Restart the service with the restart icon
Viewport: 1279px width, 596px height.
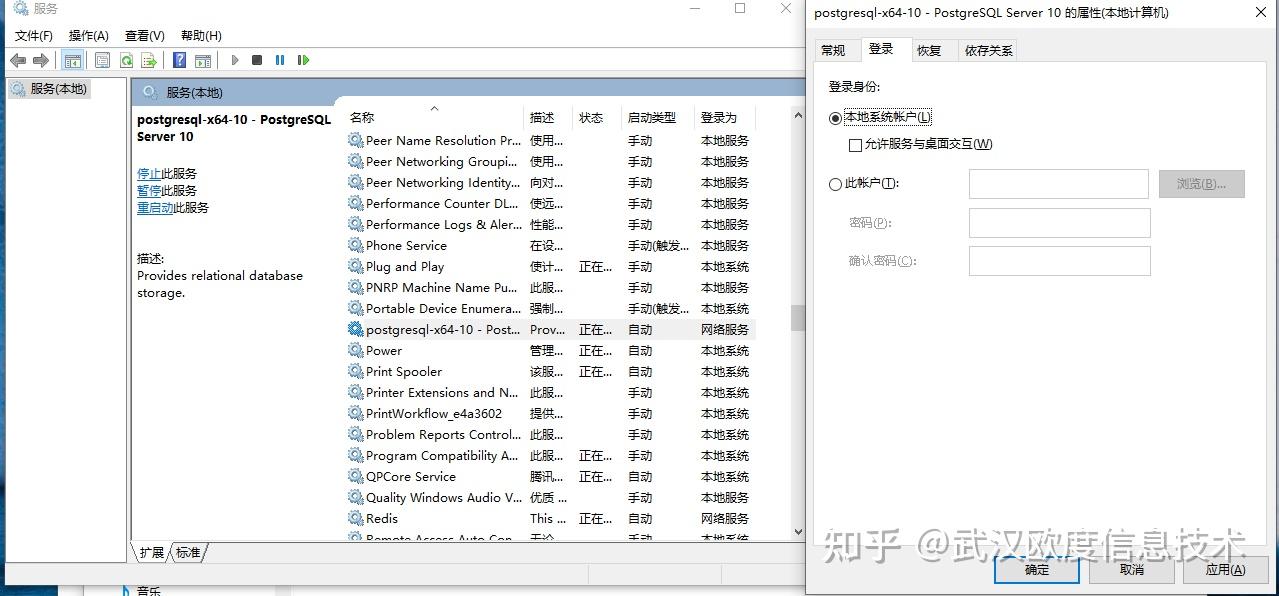303,60
